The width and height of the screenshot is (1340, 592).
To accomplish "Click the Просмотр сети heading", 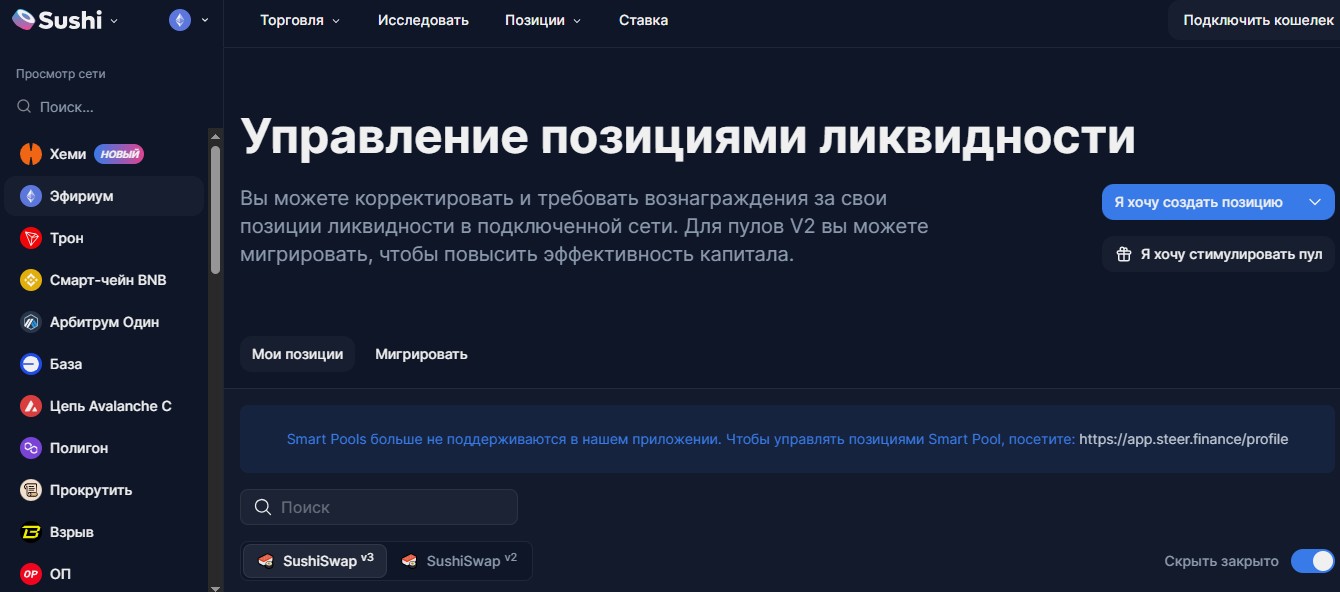I will [x=60, y=74].
